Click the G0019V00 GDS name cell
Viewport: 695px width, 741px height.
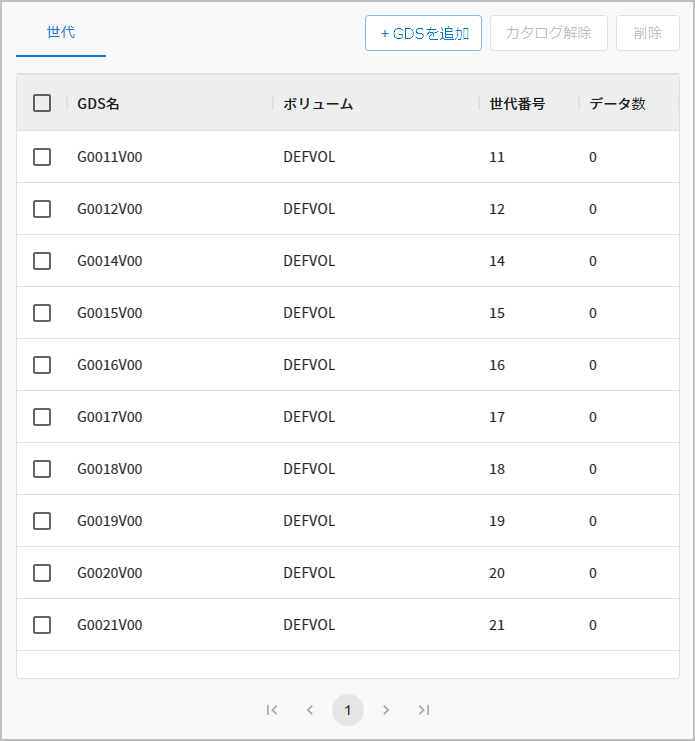click(x=110, y=521)
